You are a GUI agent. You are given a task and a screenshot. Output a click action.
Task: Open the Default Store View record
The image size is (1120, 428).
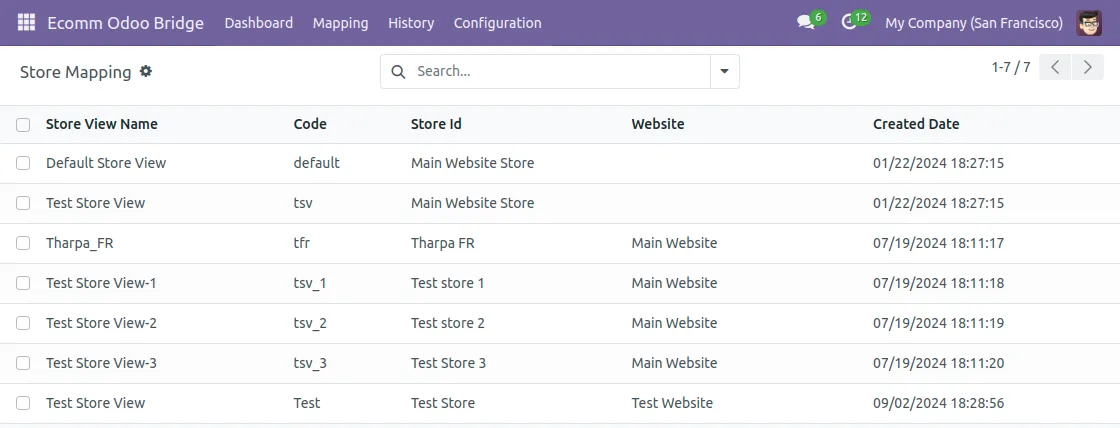click(106, 163)
